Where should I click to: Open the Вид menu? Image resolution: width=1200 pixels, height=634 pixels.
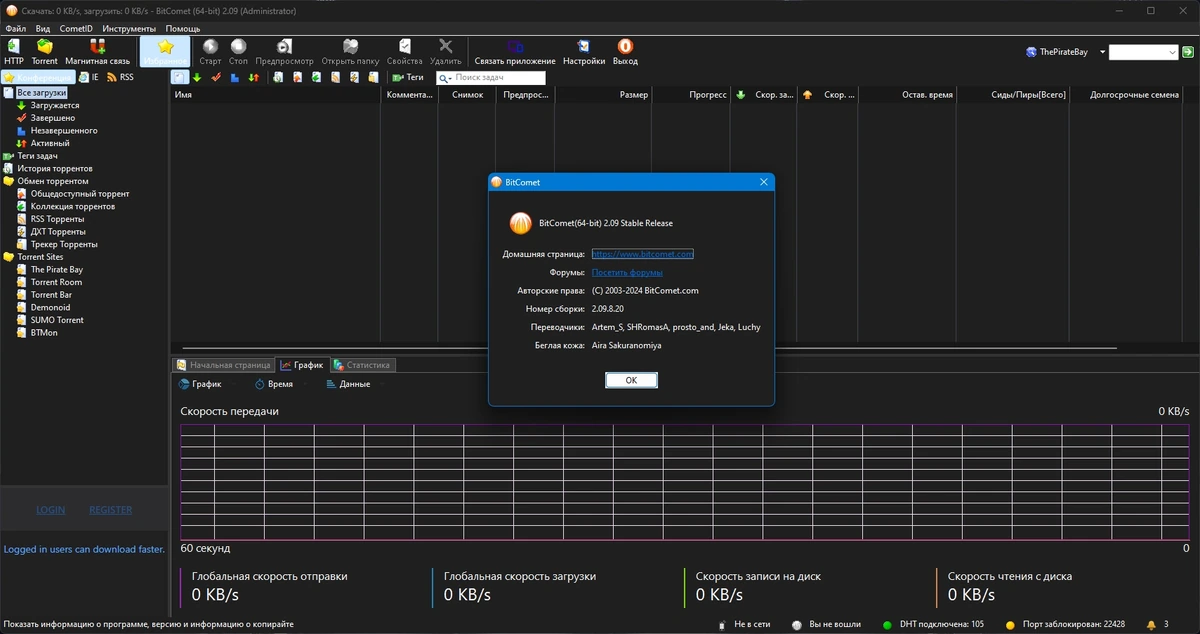[x=43, y=29]
